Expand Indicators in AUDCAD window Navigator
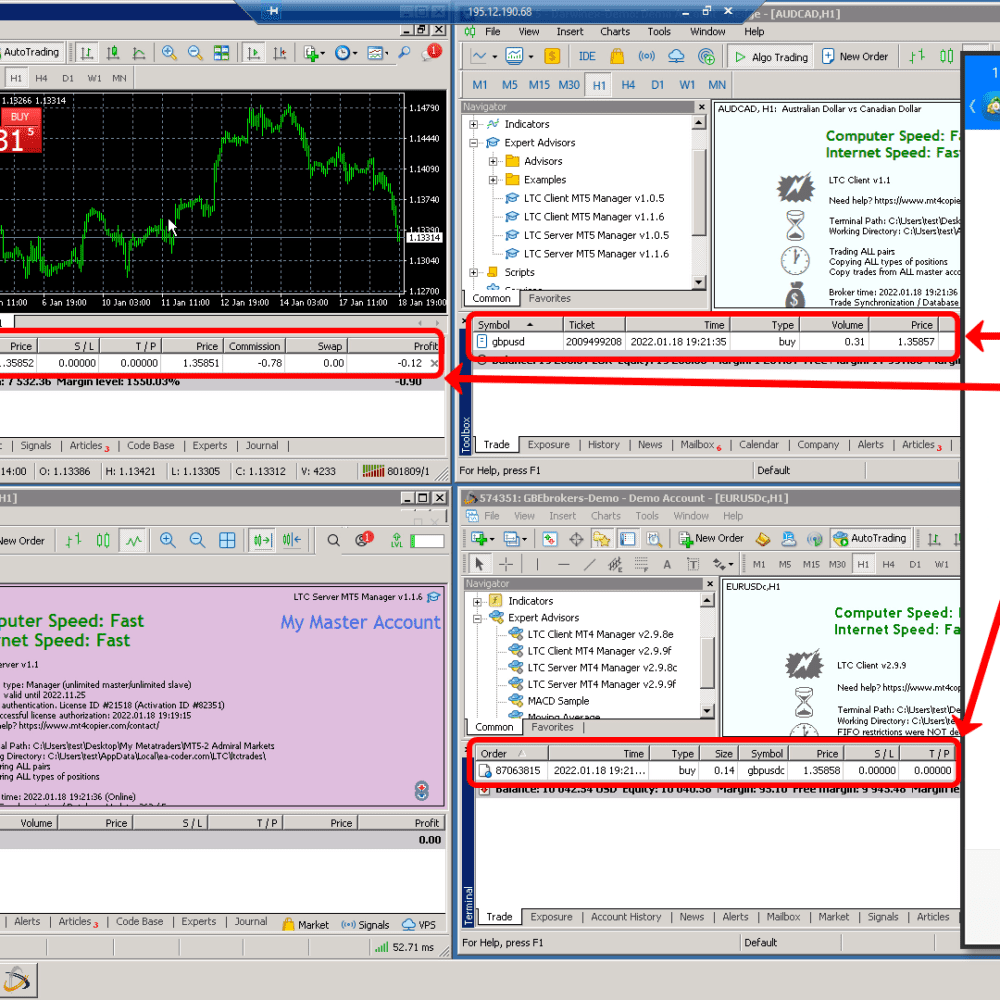 point(473,124)
